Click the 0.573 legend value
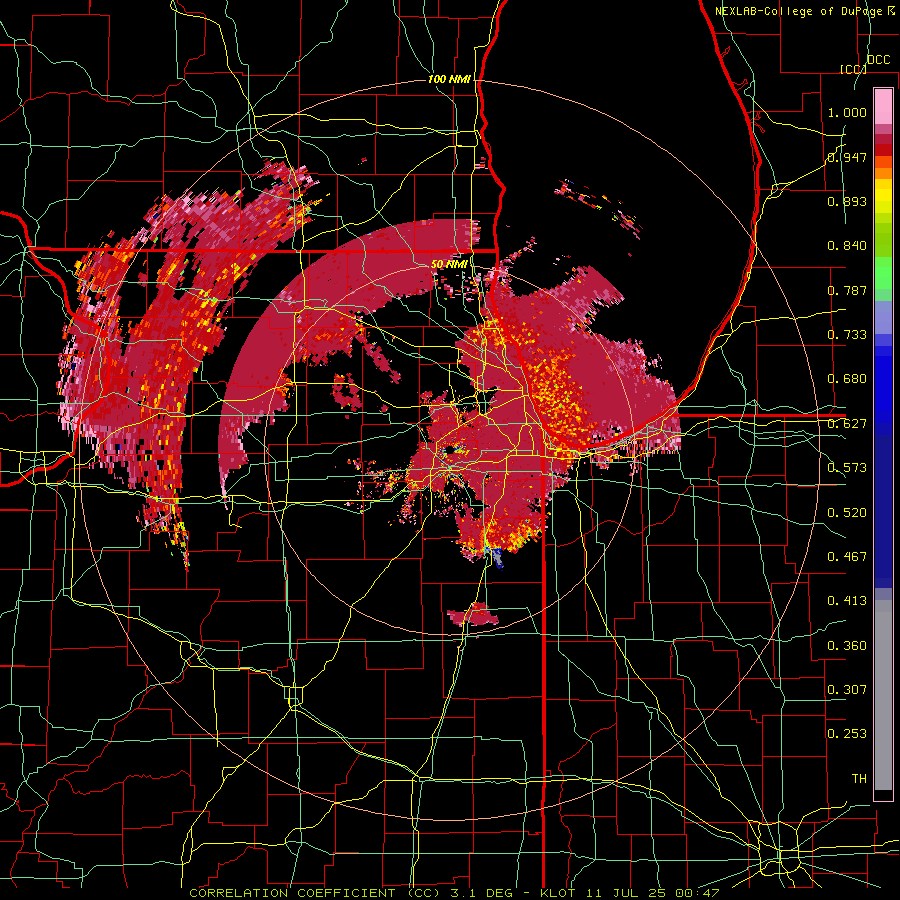 (847, 468)
